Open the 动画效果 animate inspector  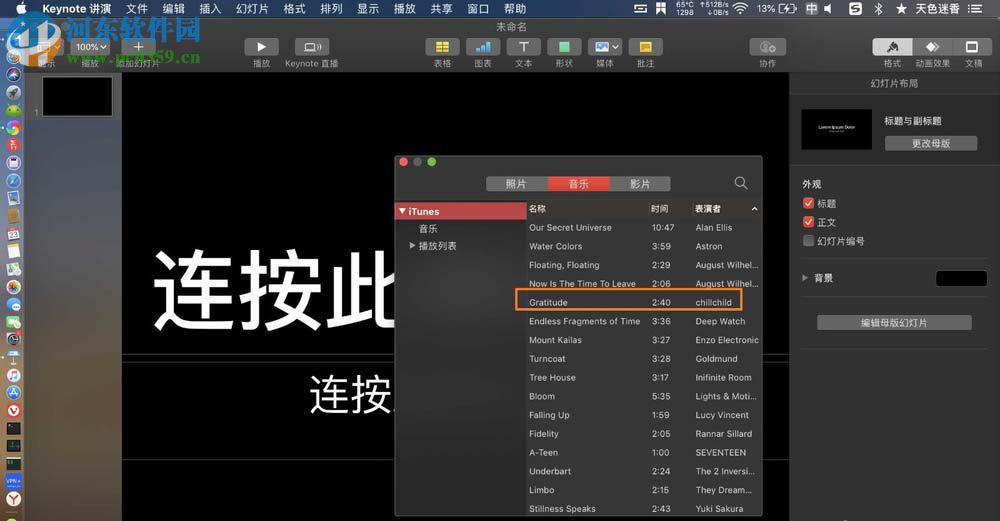point(932,47)
